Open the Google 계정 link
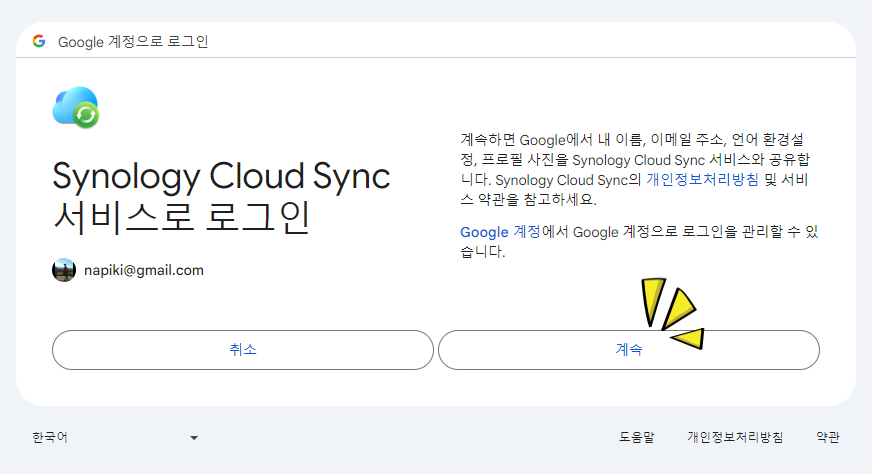 pos(500,232)
